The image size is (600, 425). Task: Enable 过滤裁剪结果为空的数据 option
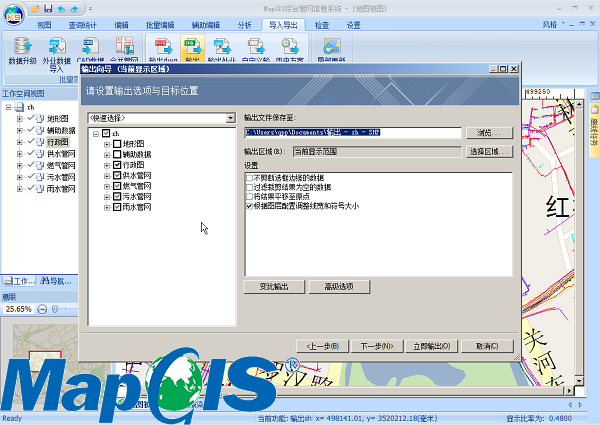click(x=249, y=187)
